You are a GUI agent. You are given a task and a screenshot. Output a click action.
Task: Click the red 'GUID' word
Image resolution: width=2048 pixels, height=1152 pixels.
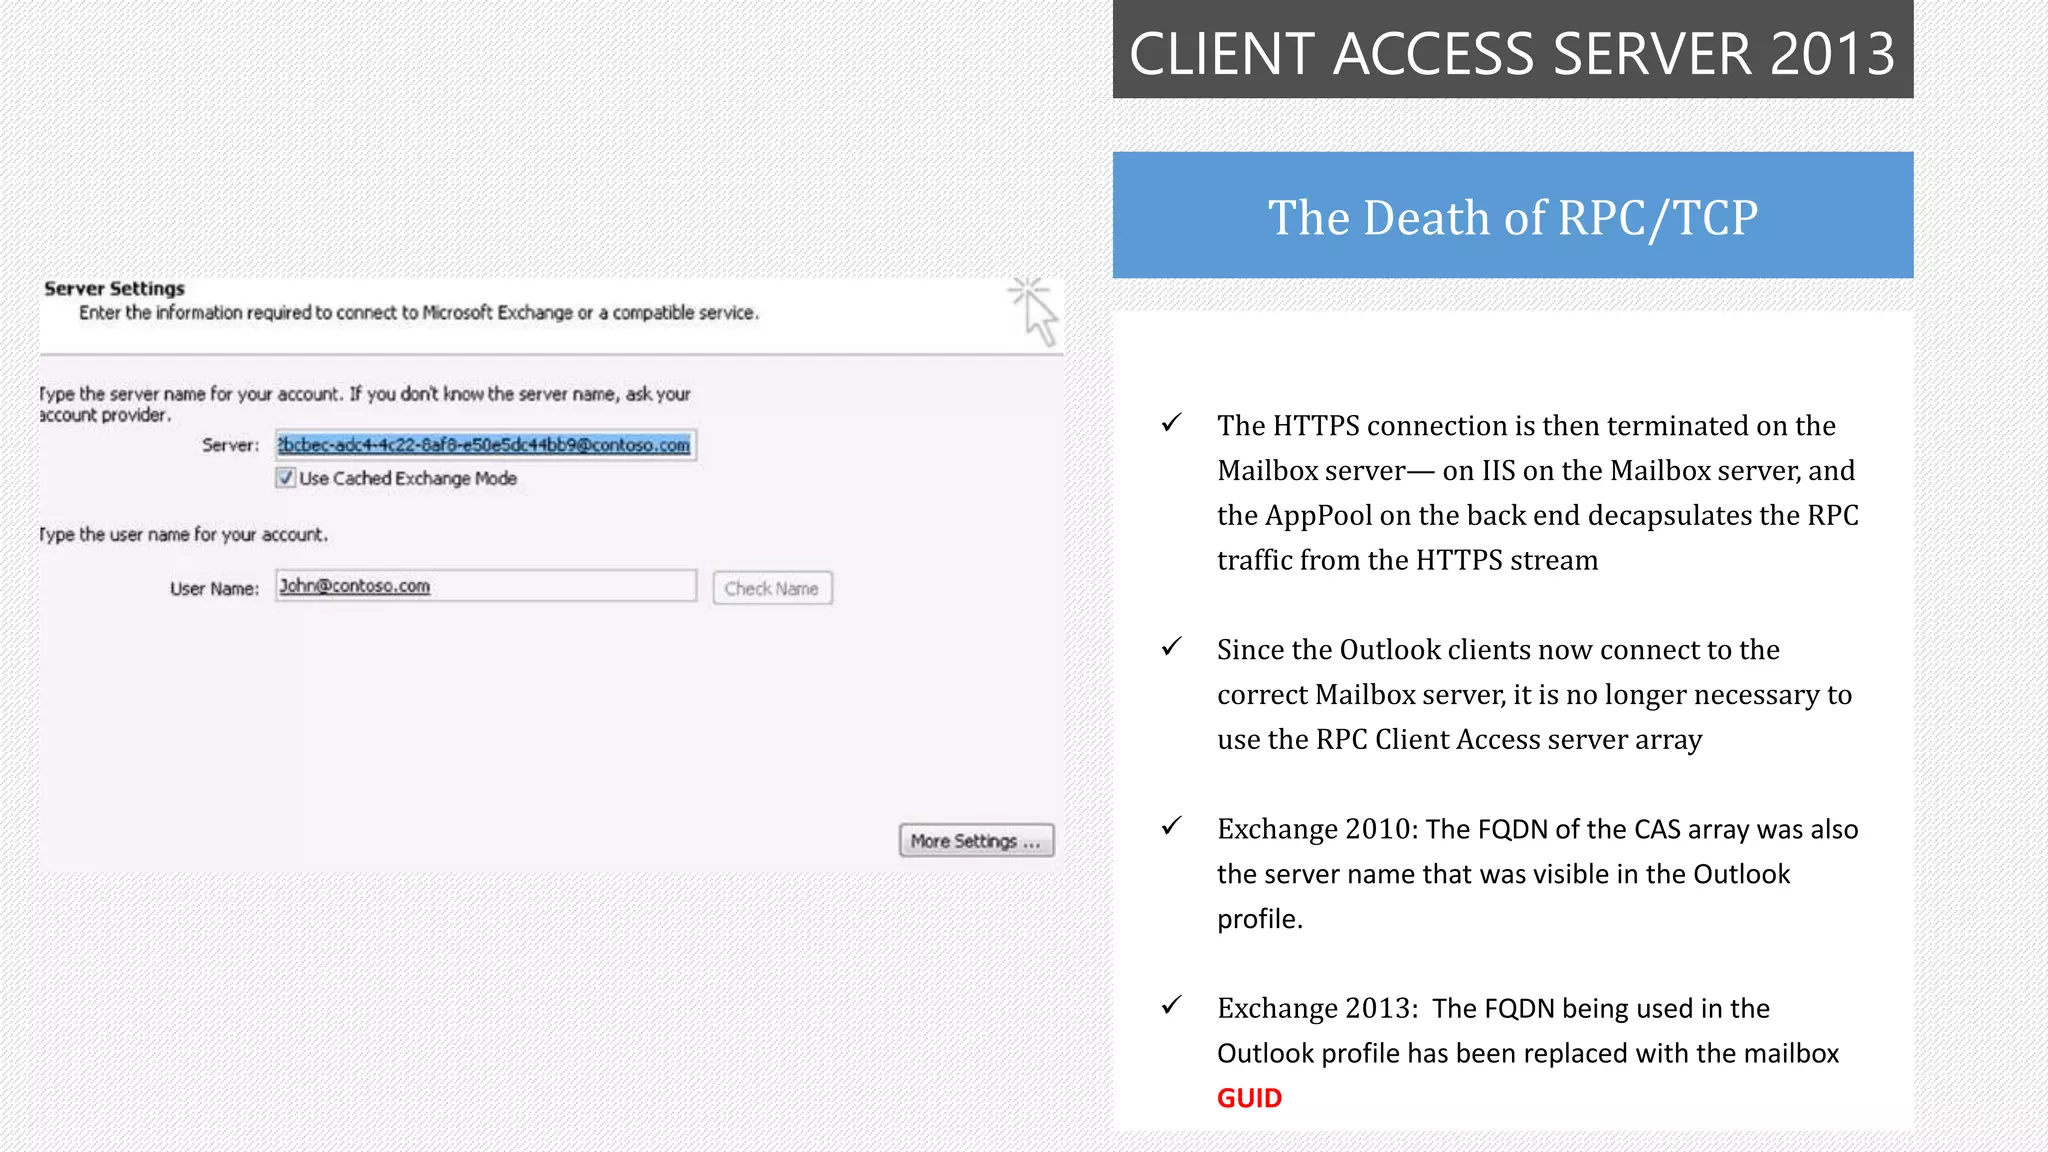[x=1249, y=1098]
